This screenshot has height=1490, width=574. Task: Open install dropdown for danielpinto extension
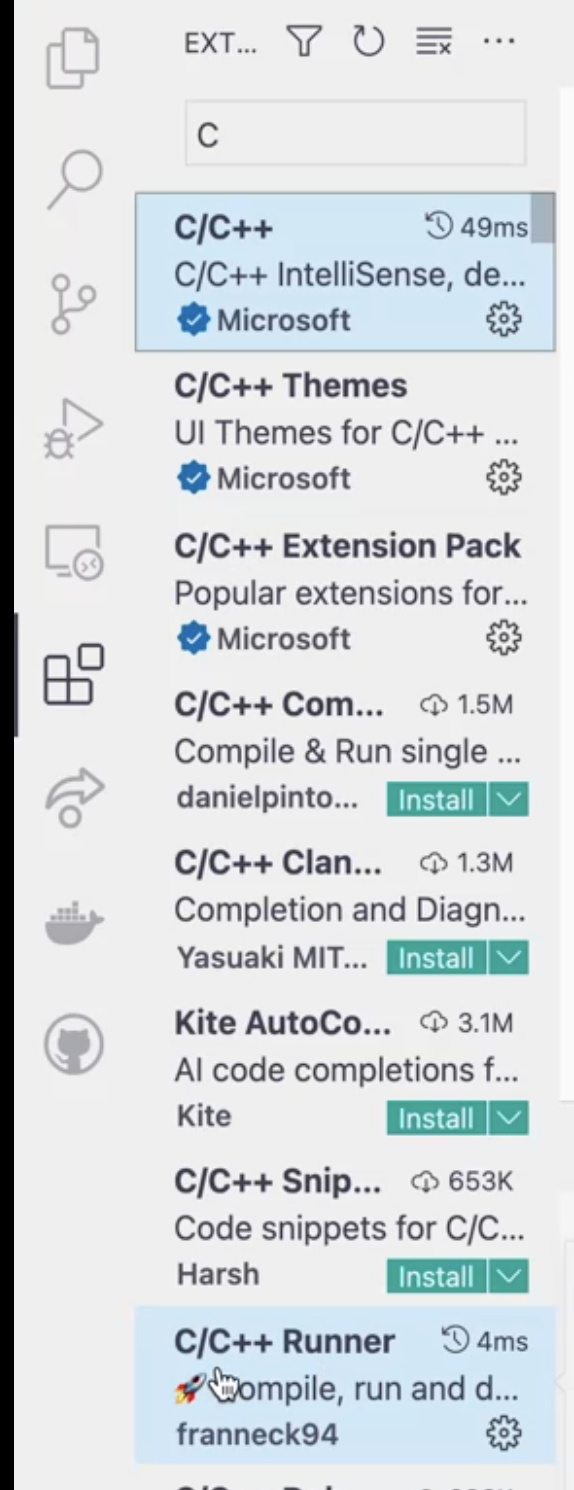tap(508, 800)
